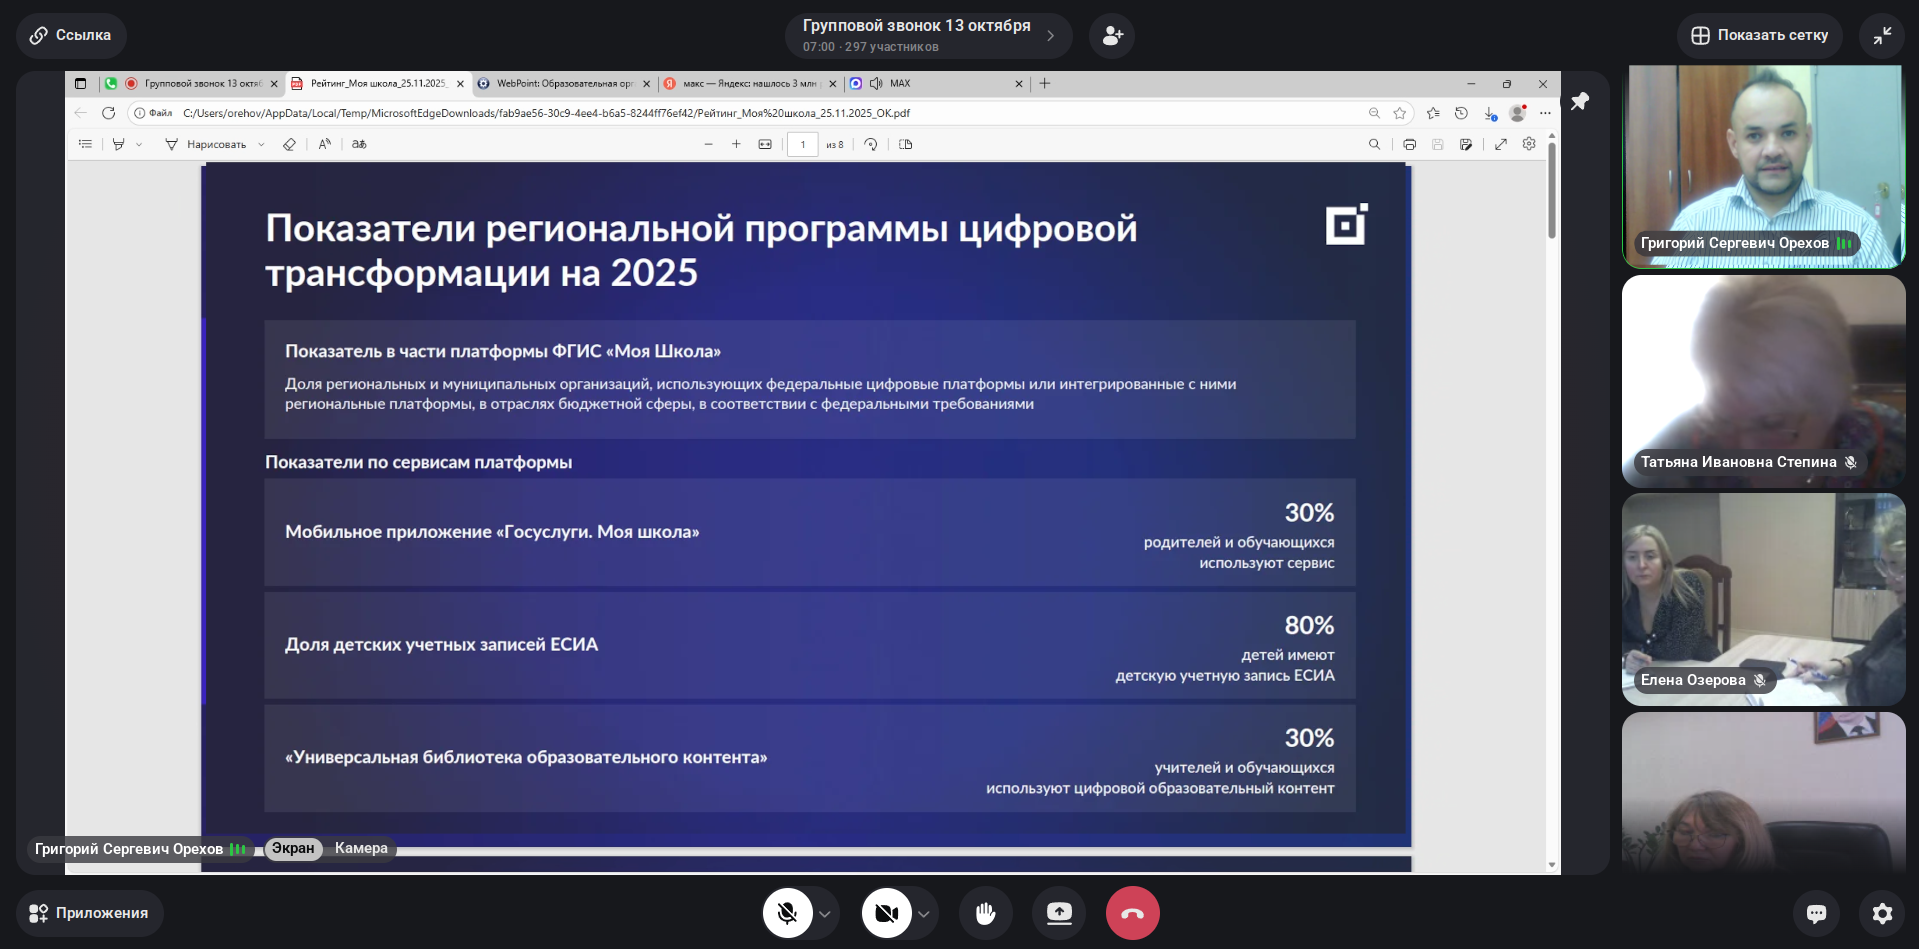
Task: Open the chat panel
Action: coord(1816,913)
